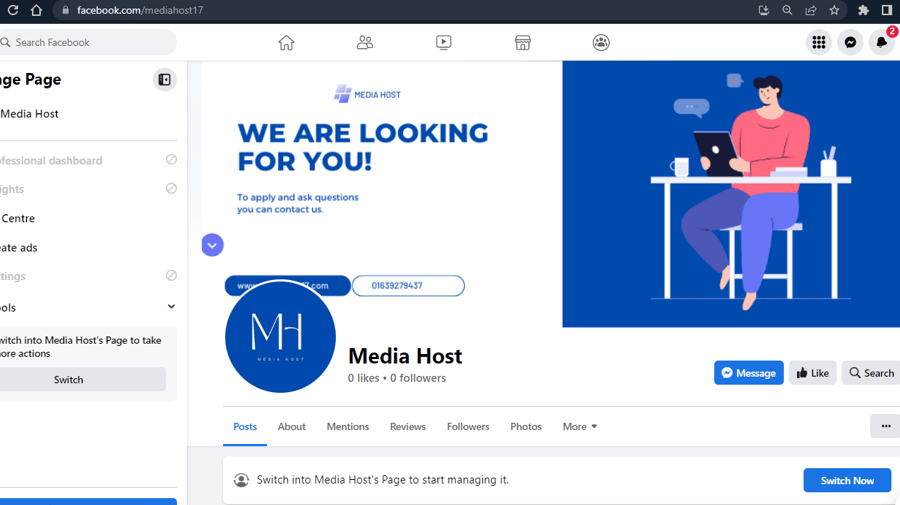This screenshot has height=505, width=900.
Task: Like the Media Host page
Action: tap(812, 373)
